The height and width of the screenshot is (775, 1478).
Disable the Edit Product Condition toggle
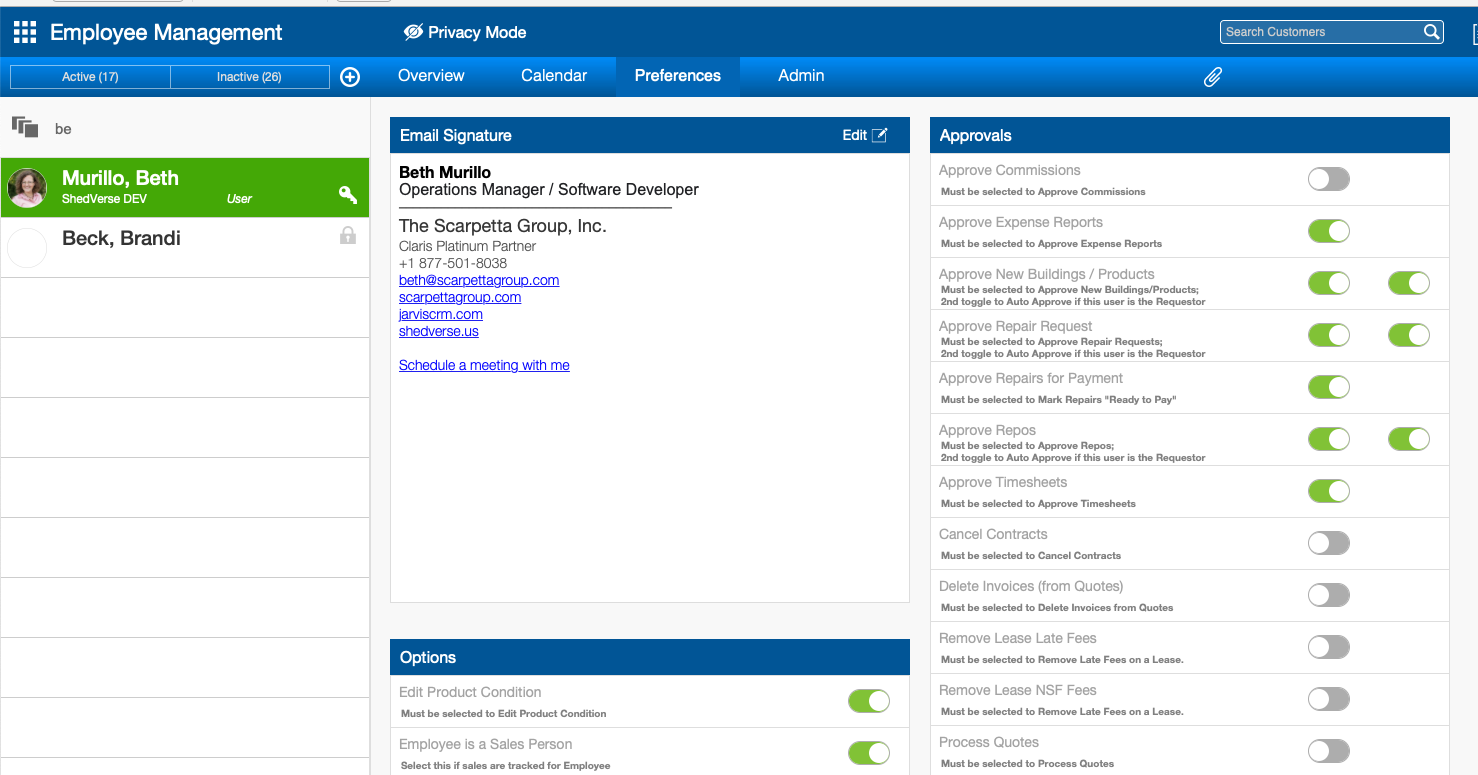tap(869, 701)
